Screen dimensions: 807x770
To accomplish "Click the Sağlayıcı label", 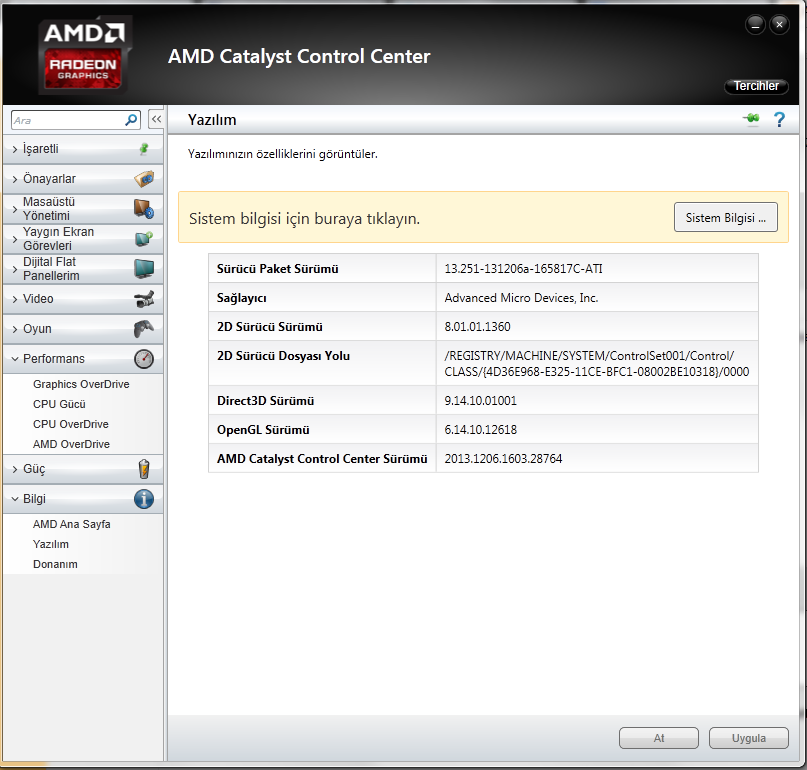I will point(241,298).
